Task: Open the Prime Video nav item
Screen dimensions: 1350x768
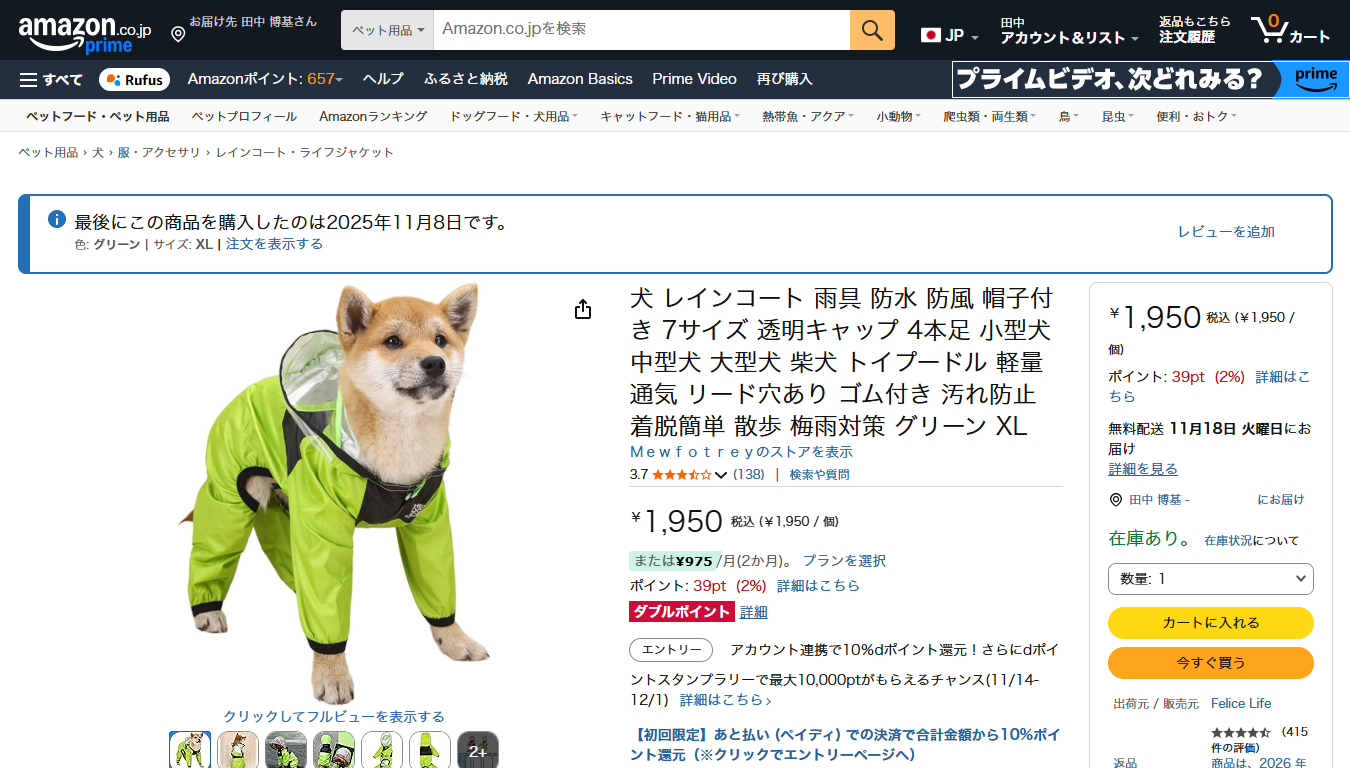Action: click(x=694, y=79)
